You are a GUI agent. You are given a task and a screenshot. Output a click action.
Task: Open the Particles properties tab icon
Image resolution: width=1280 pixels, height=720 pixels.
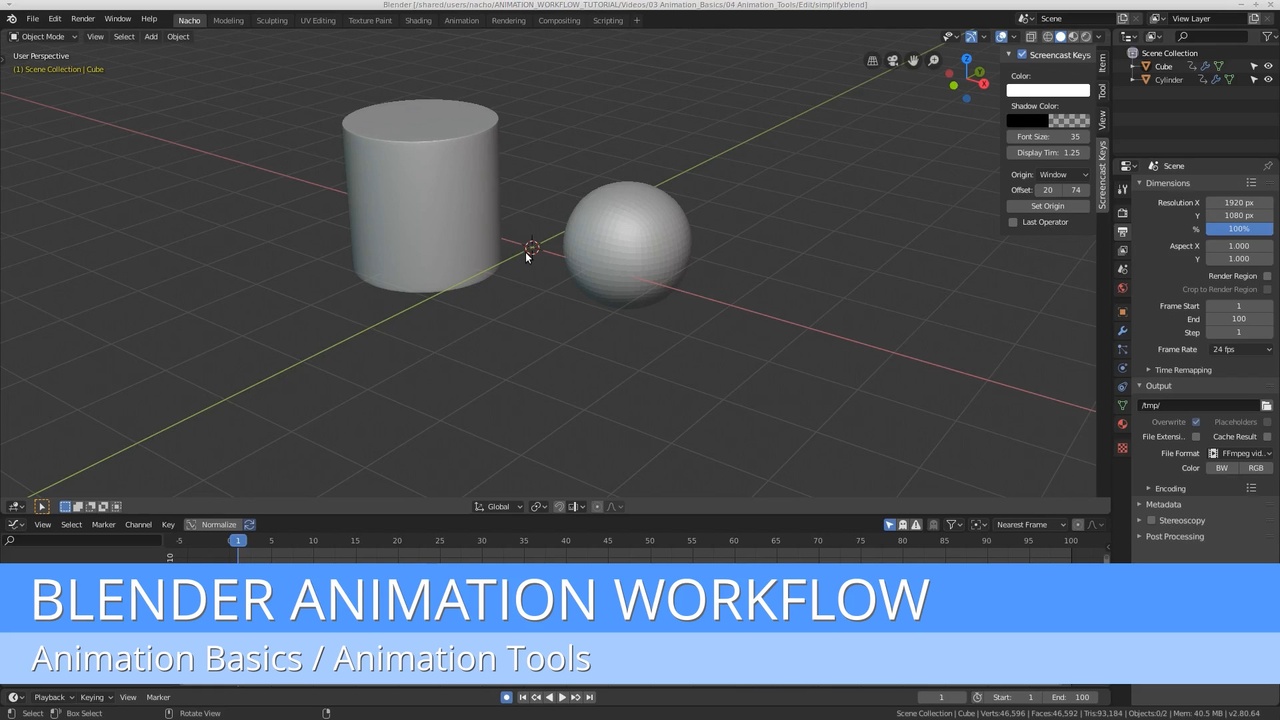pos(1122,349)
